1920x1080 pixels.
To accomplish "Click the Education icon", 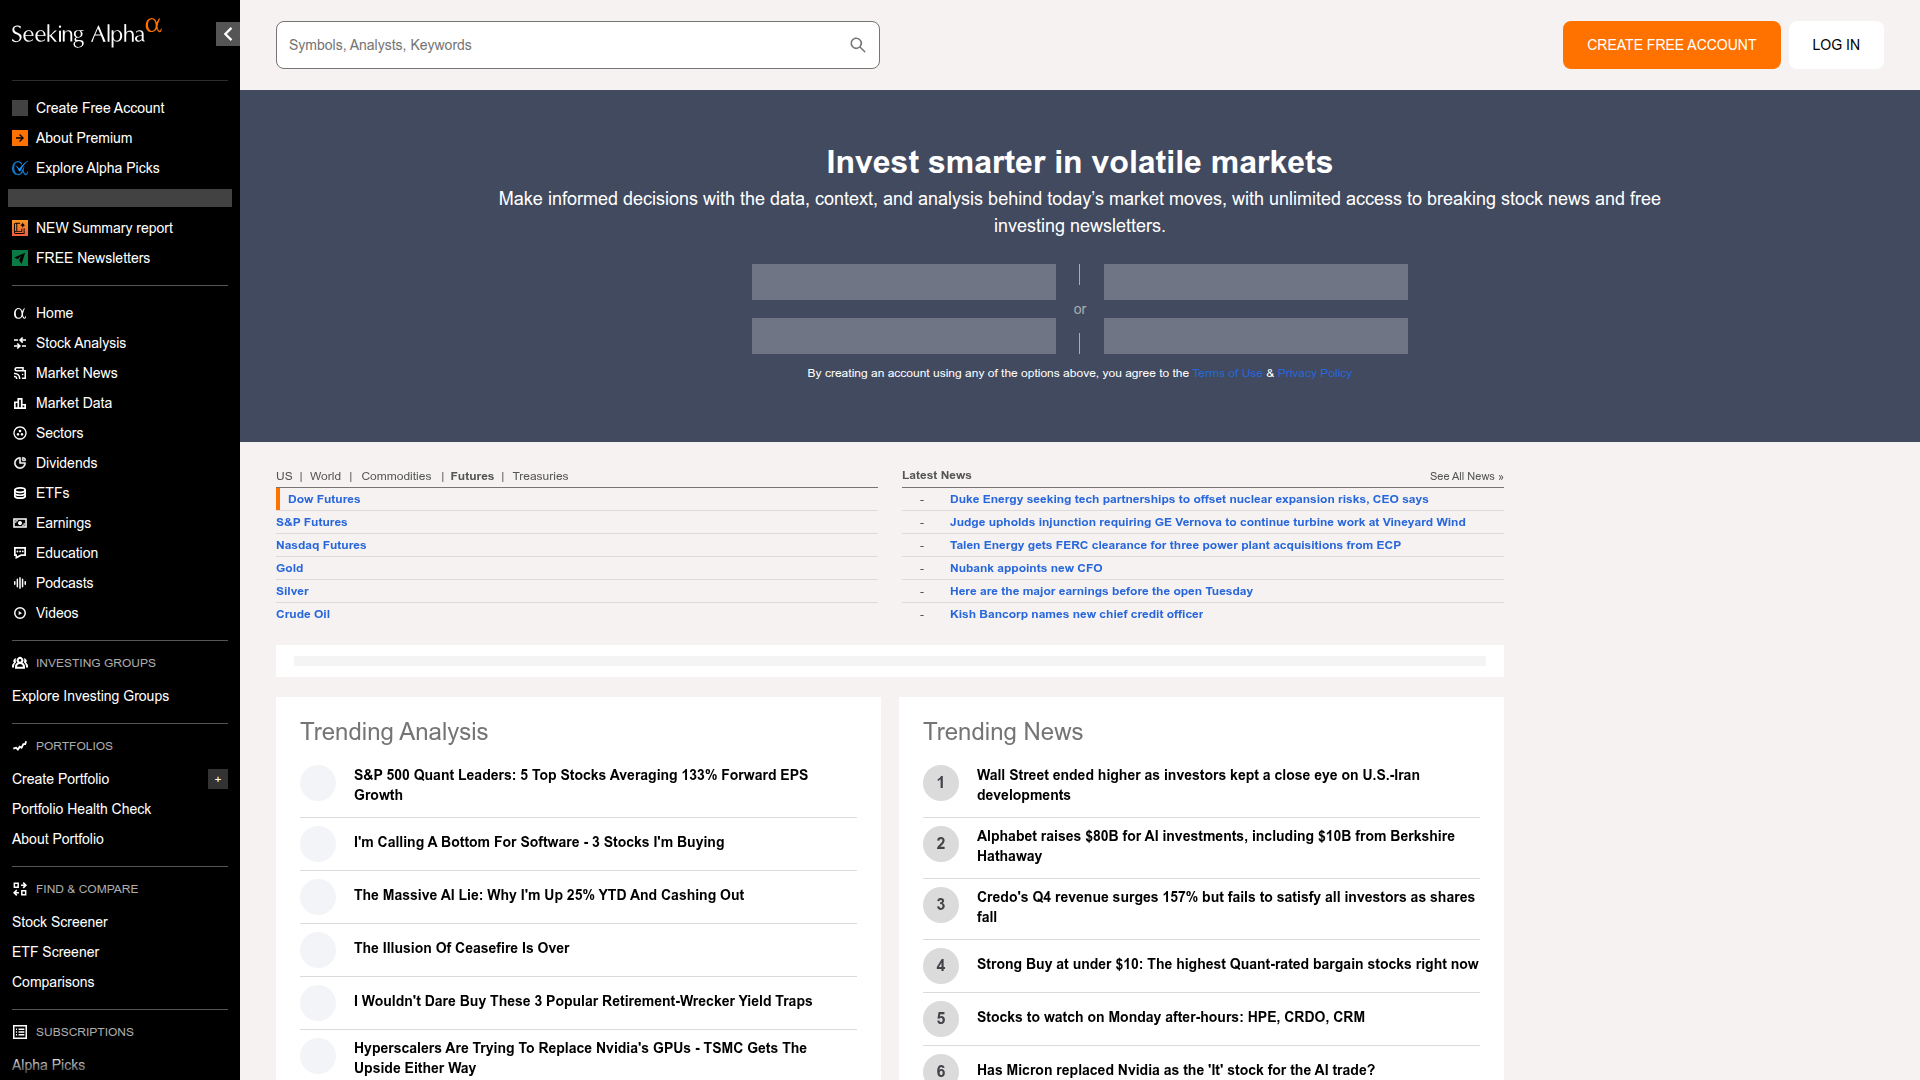I will 20,553.
